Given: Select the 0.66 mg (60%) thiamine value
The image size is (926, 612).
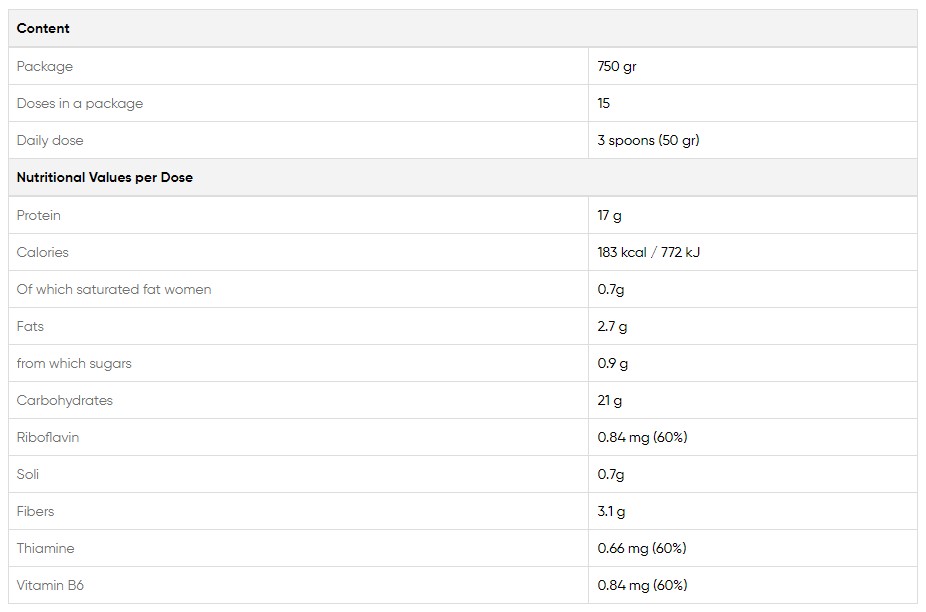Looking at the screenshot, I should click(642, 548).
